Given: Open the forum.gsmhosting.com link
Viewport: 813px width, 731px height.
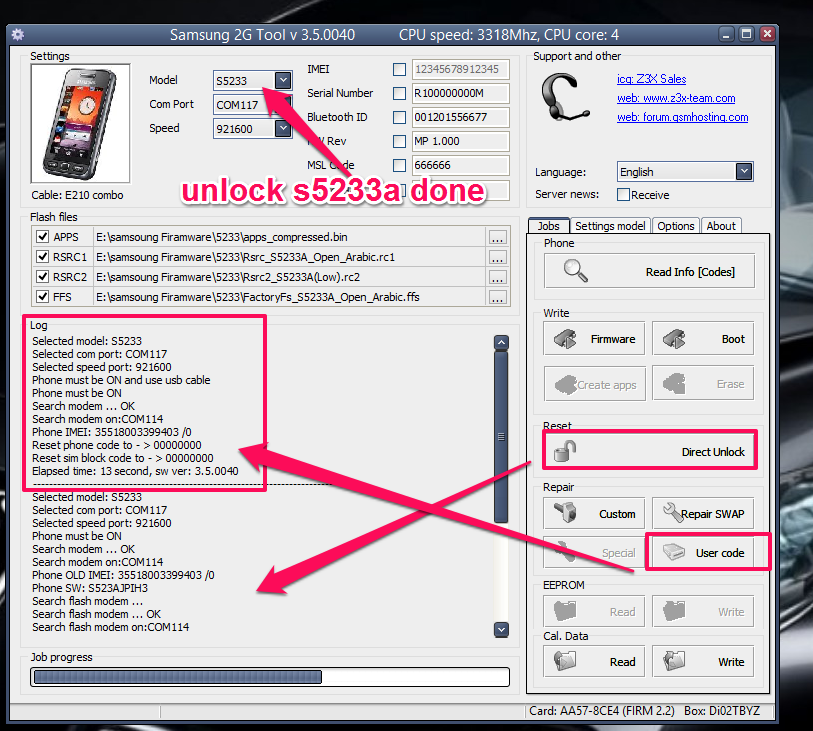Looking at the screenshot, I should click(682, 117).
